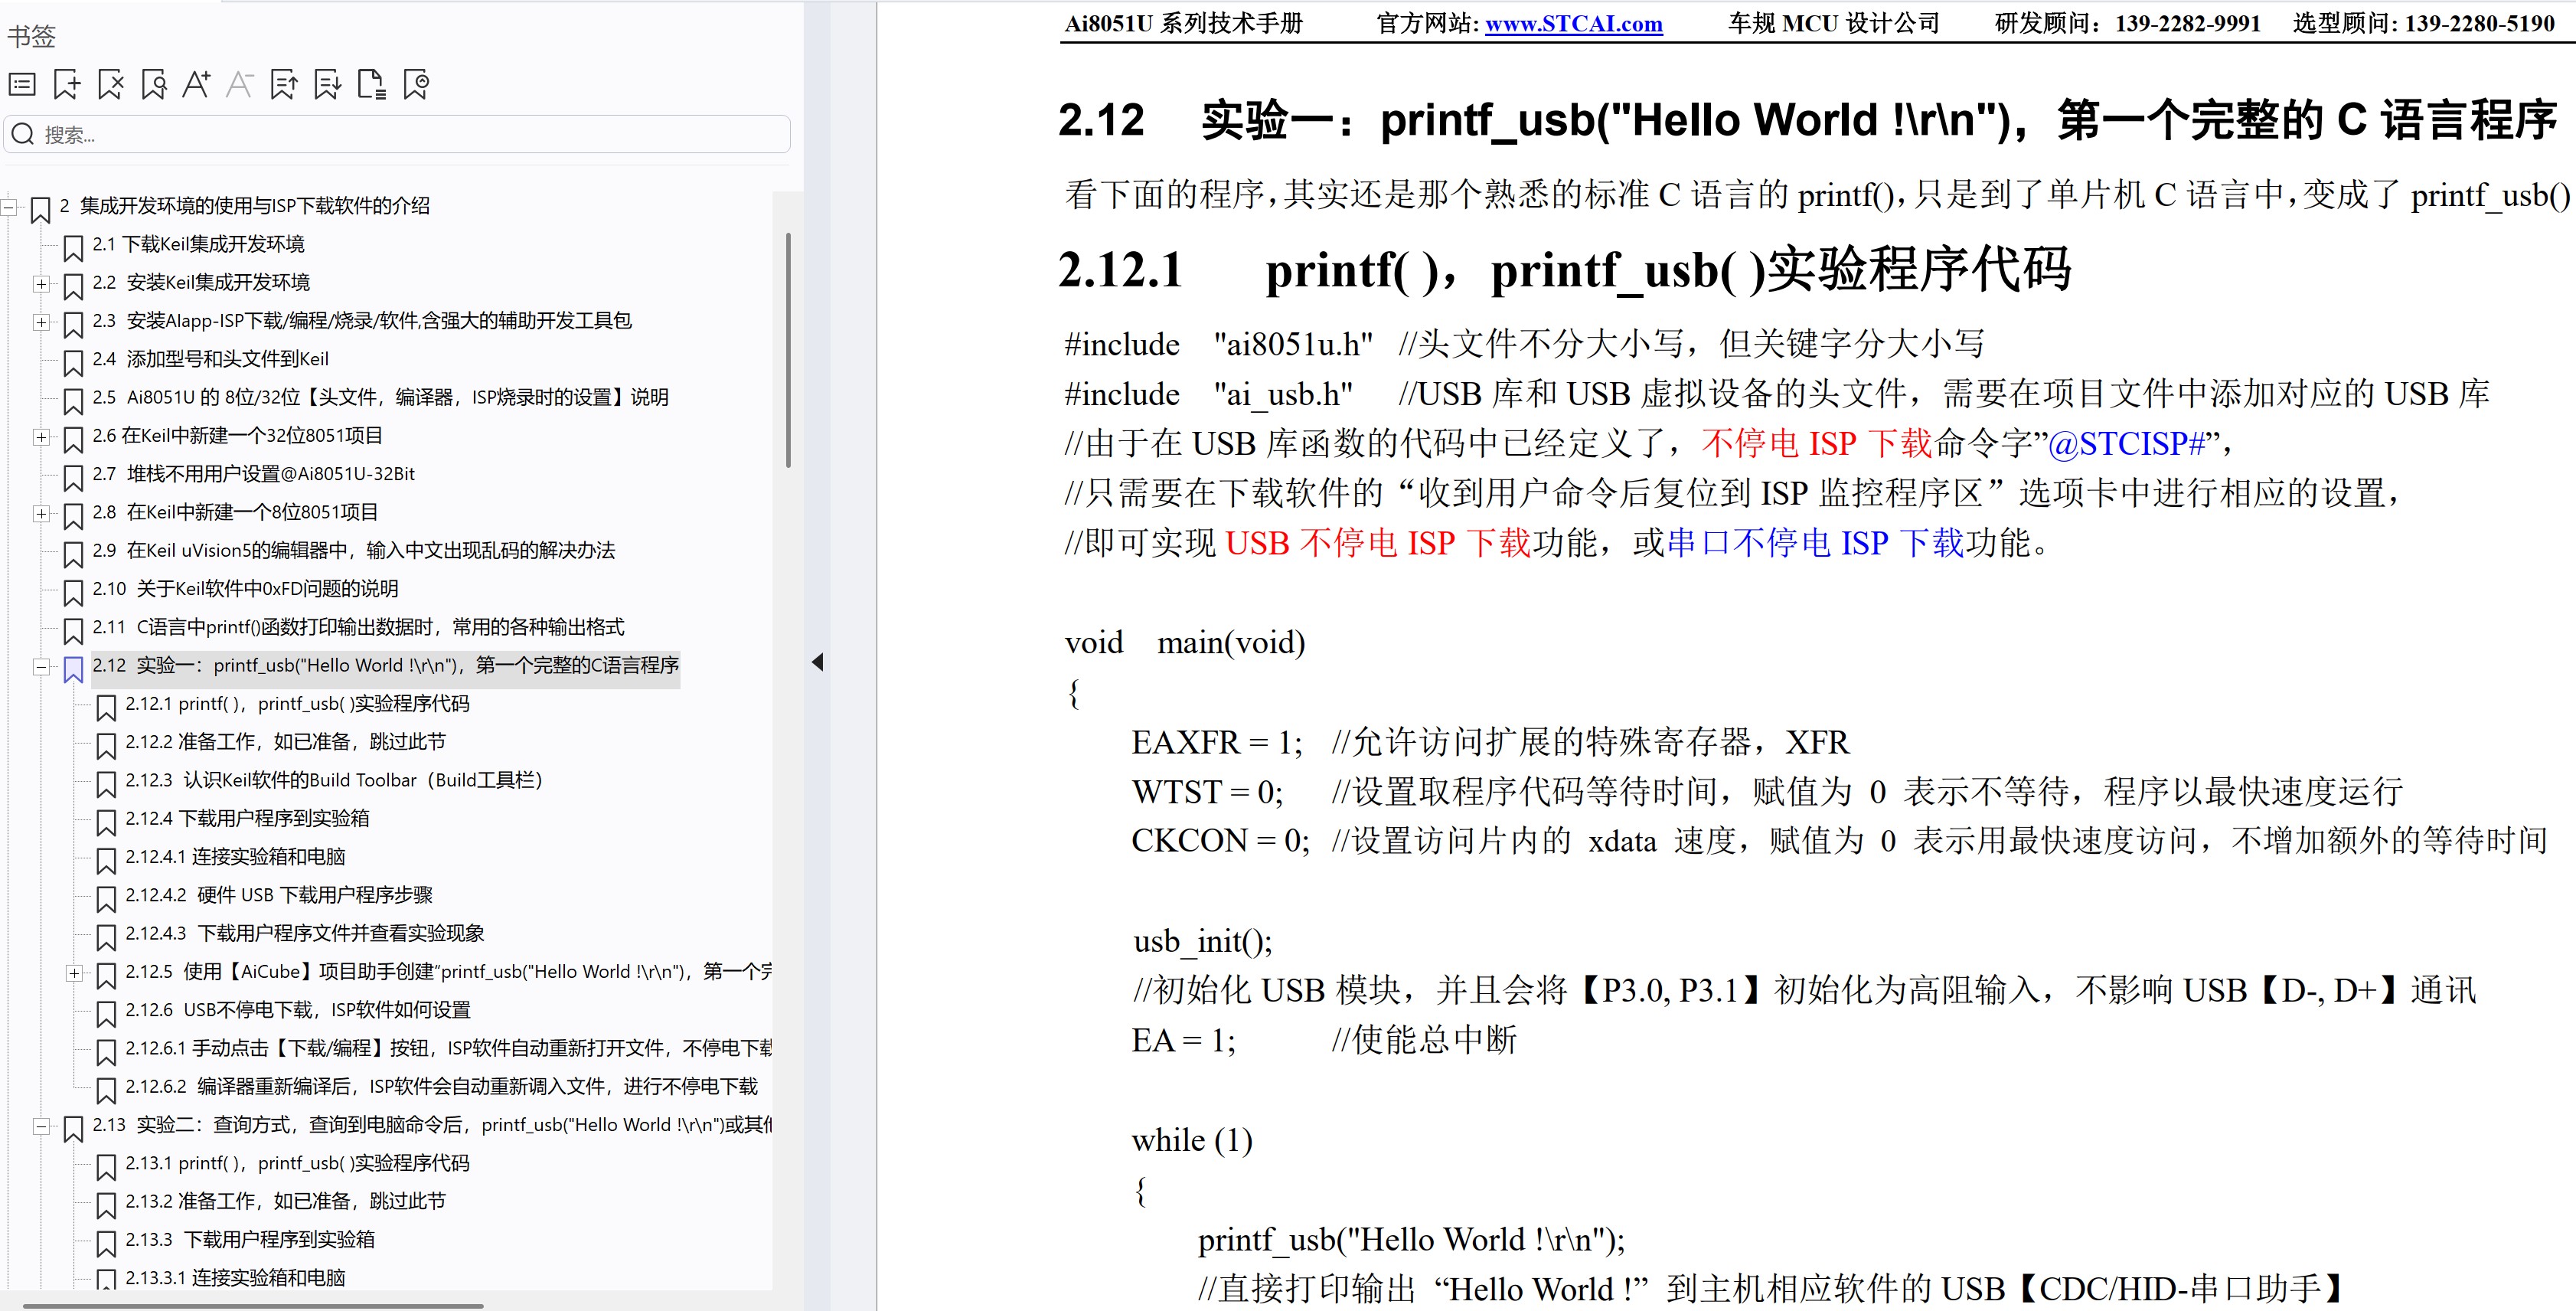Open bookmark 2.12.4.2 硬件USB下载步骤
The height and width of the screenshot is (1311, 2576).
pyautogui.click(x=279, y=895)
